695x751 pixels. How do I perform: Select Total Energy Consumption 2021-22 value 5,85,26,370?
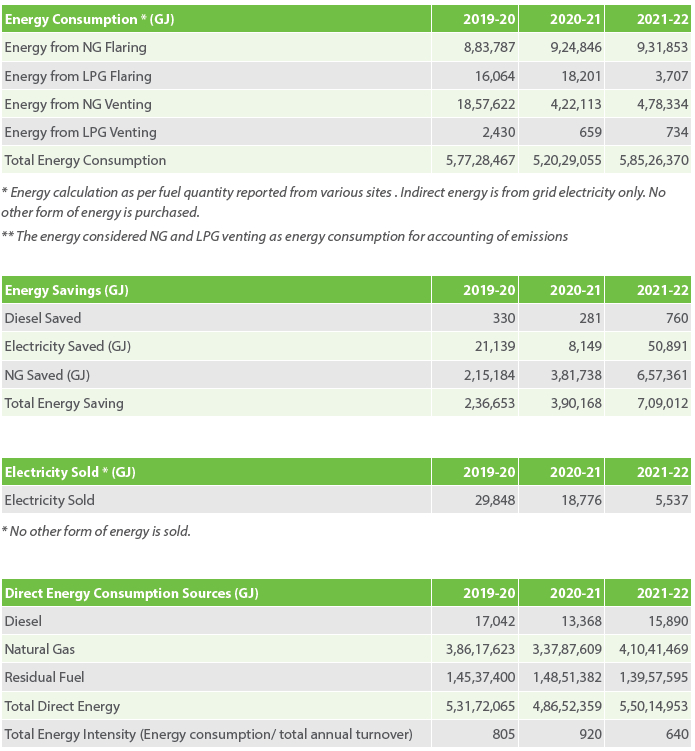654,160
